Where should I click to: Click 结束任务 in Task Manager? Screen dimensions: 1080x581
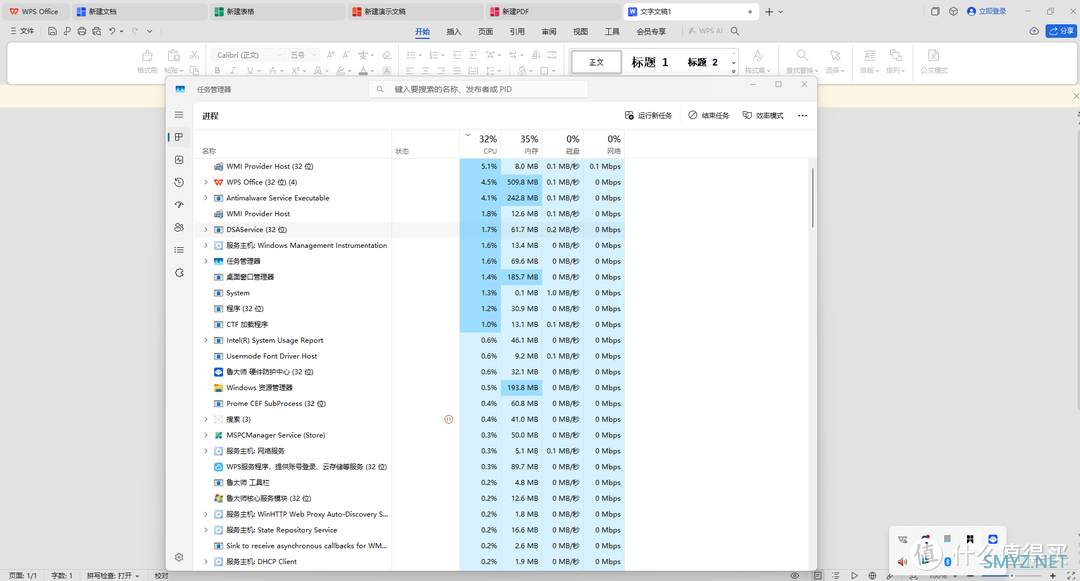pyautogui.click(x=709, y=116)
